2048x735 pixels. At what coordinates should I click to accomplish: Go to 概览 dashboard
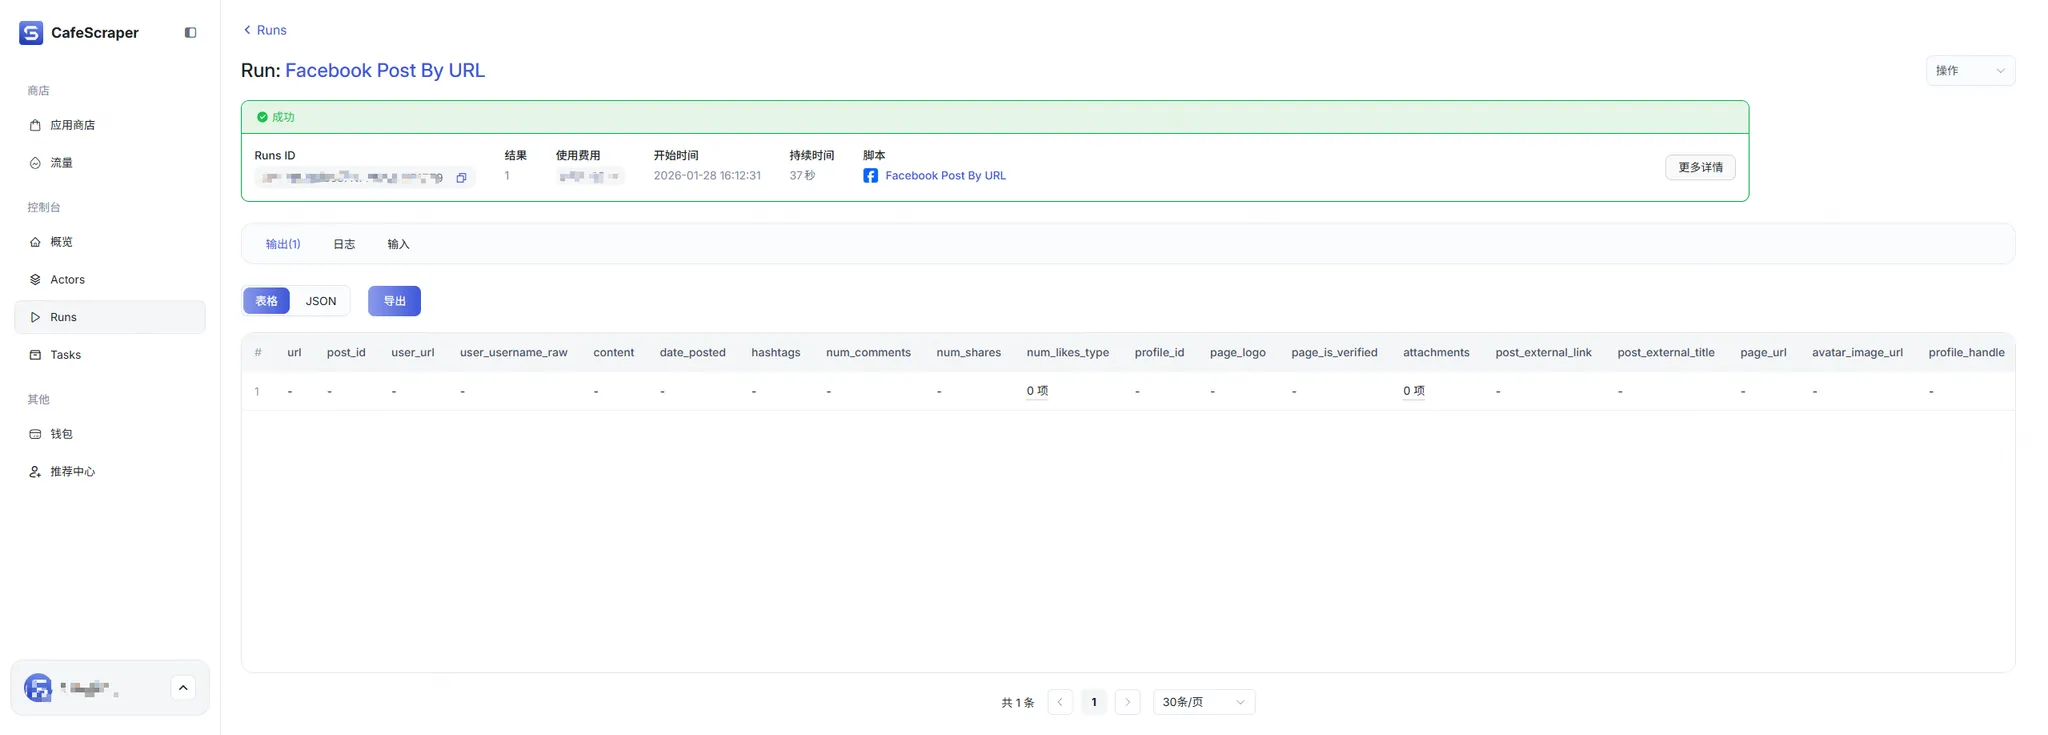[110, 242]
